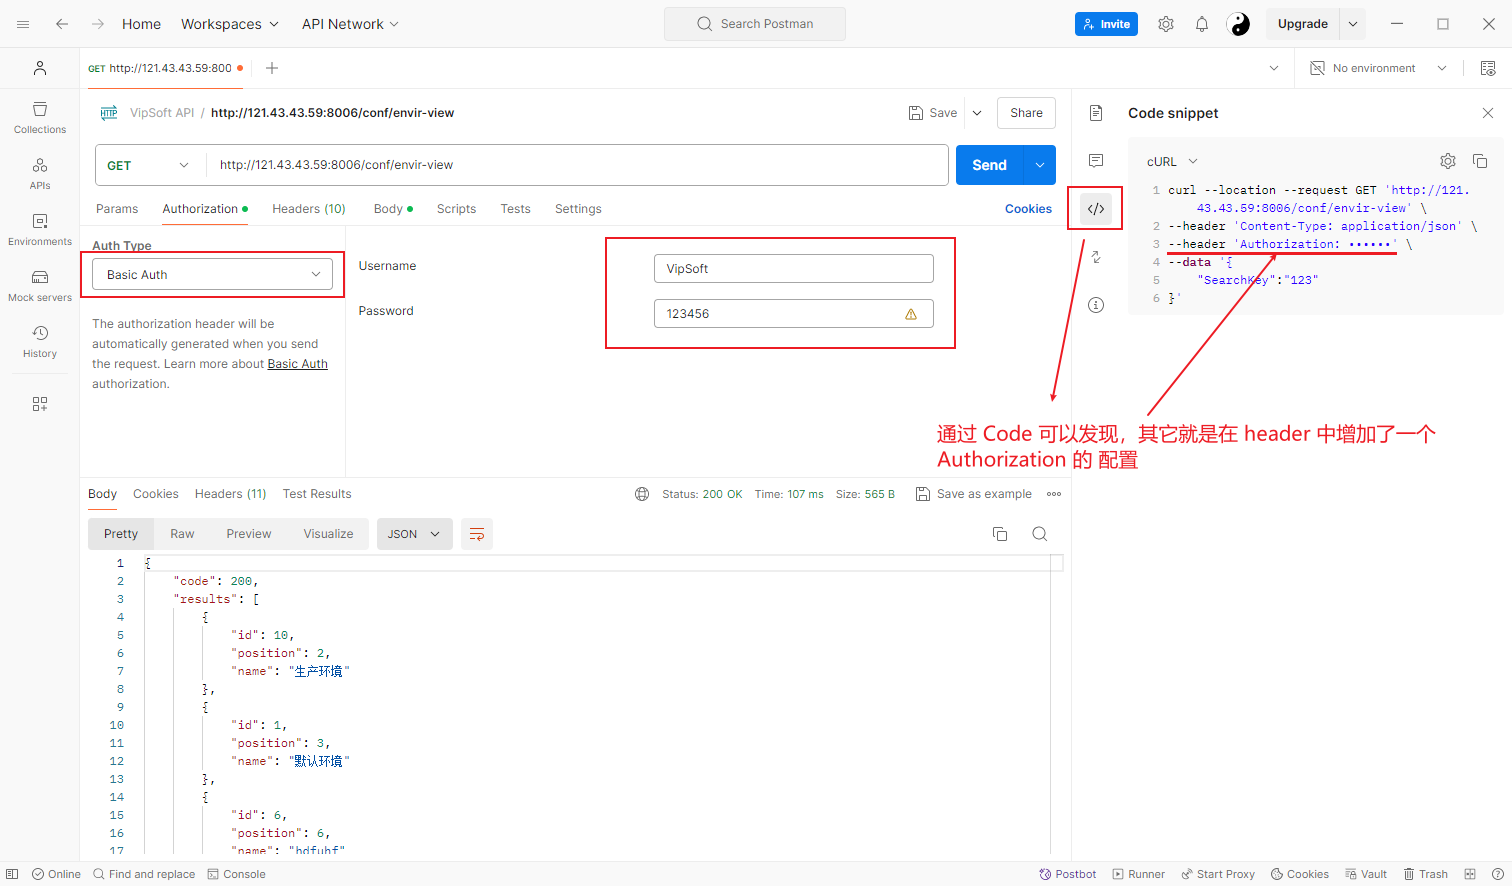Open Mock servers in sidebar

(x=40, y=286)
